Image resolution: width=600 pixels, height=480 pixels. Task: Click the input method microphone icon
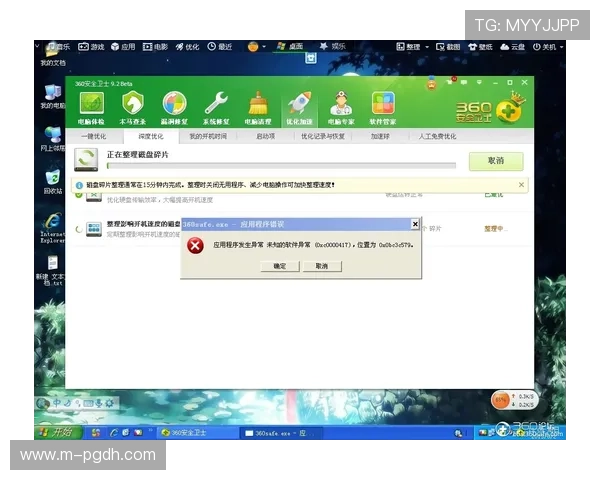coord(98,403)
